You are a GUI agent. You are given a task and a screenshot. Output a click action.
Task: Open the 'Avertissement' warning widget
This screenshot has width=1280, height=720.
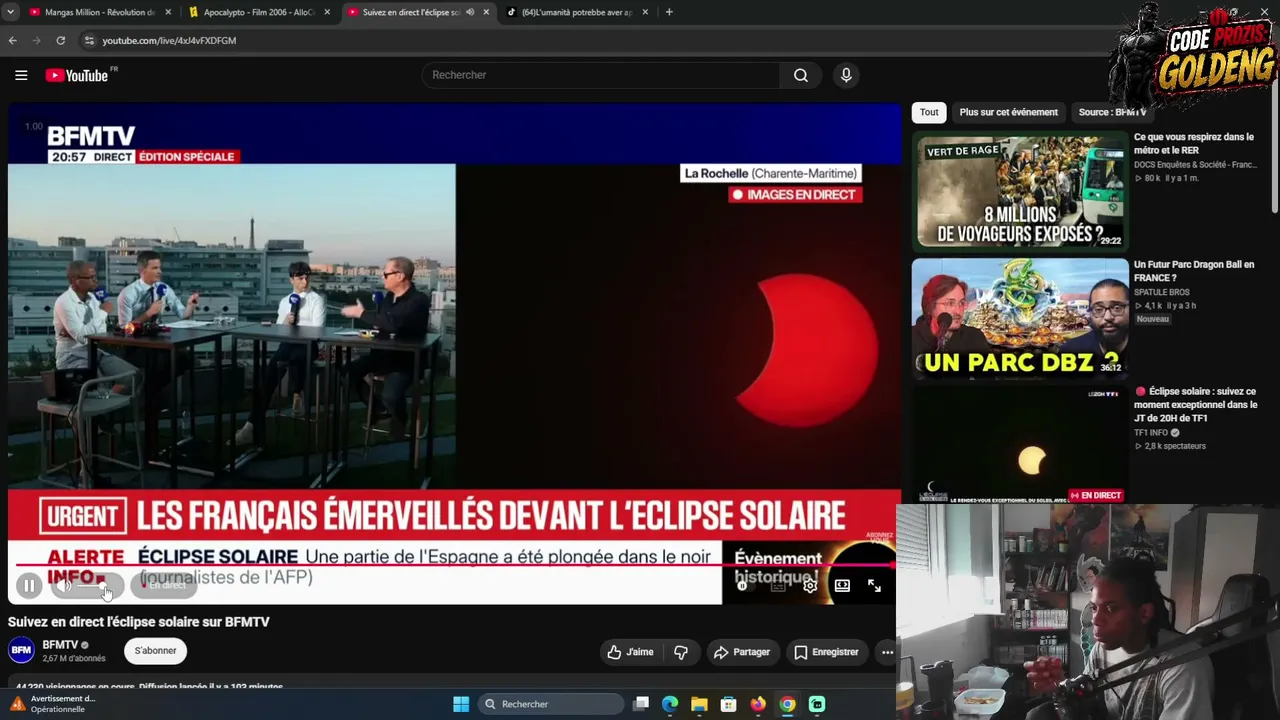tap(55, 704)
